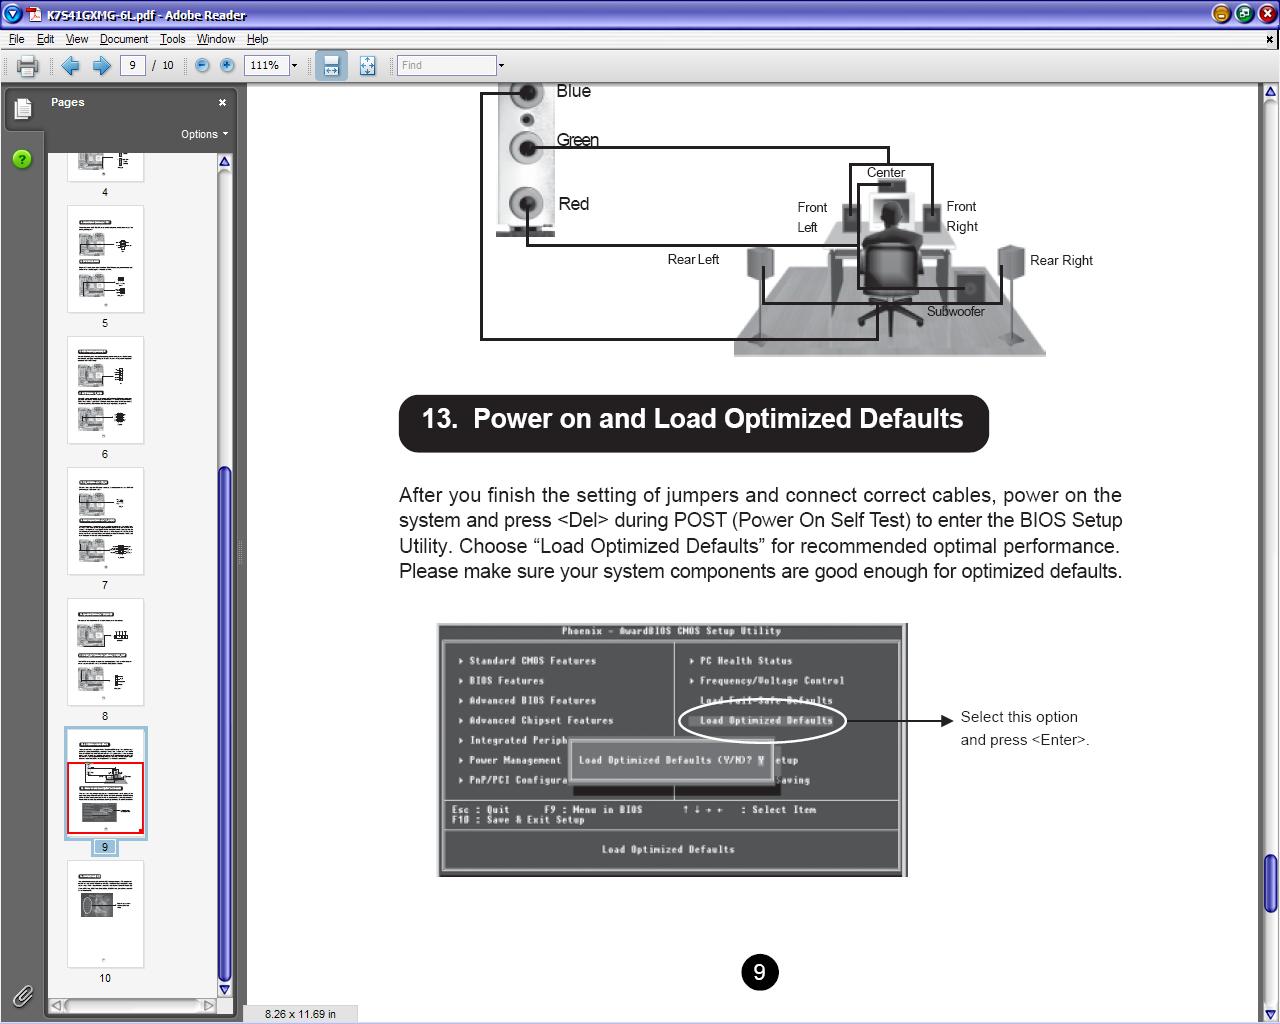This screenshot has width=1280, height=1024.
Task: Click the page number 9 circle at bottom
Action: pyautogui.click(x=759, y=972)
